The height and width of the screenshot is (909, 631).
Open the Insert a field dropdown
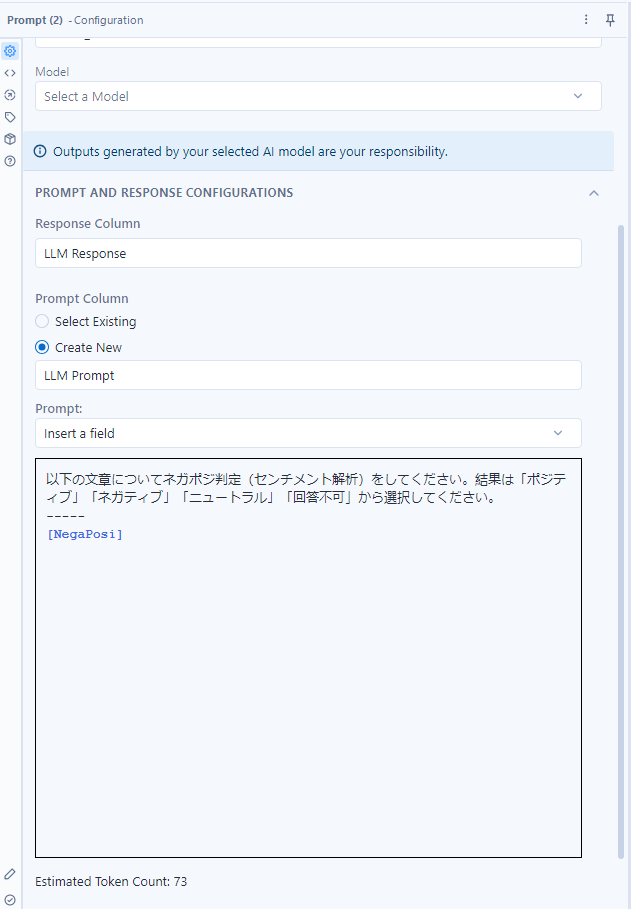[309, 433]
